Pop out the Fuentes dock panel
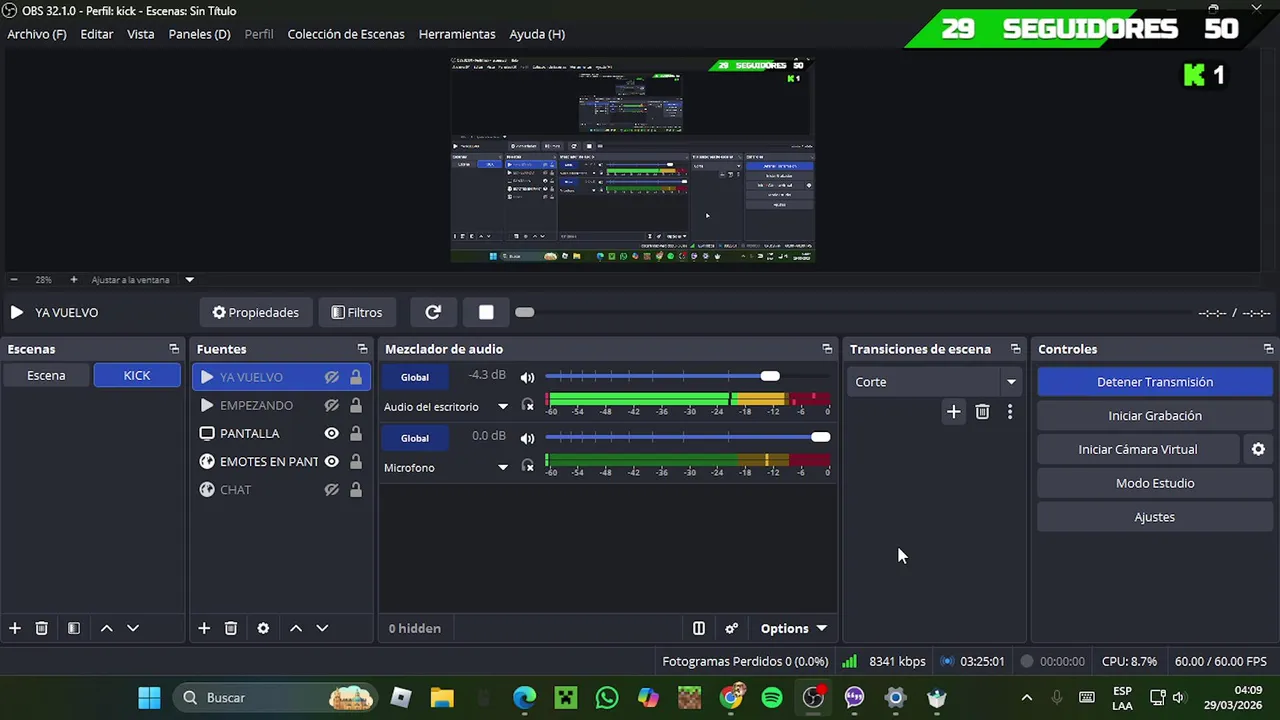 [362, 349]
